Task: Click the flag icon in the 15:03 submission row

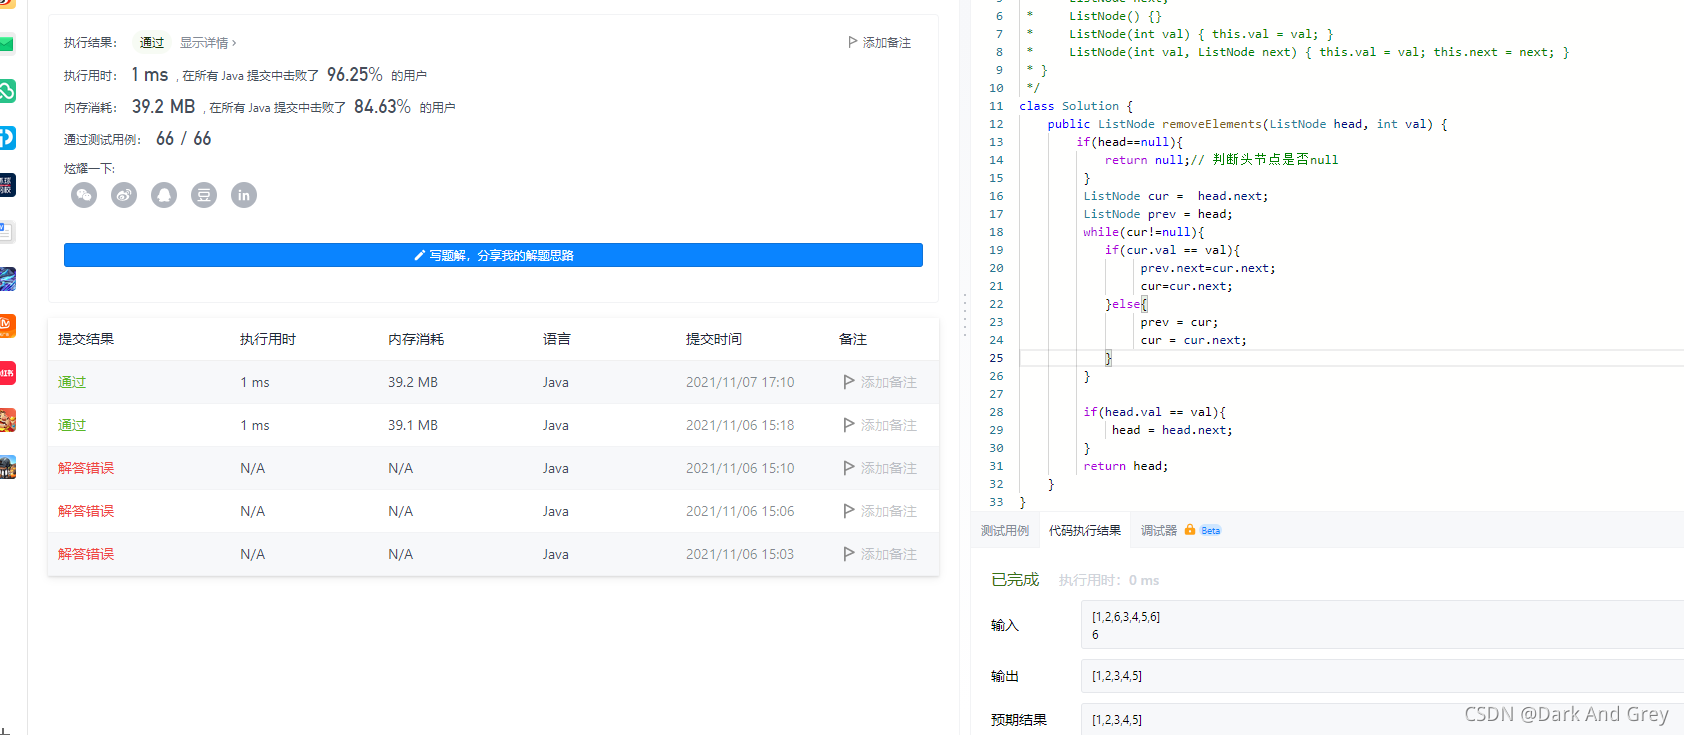Action: click(x=849, y=554)
